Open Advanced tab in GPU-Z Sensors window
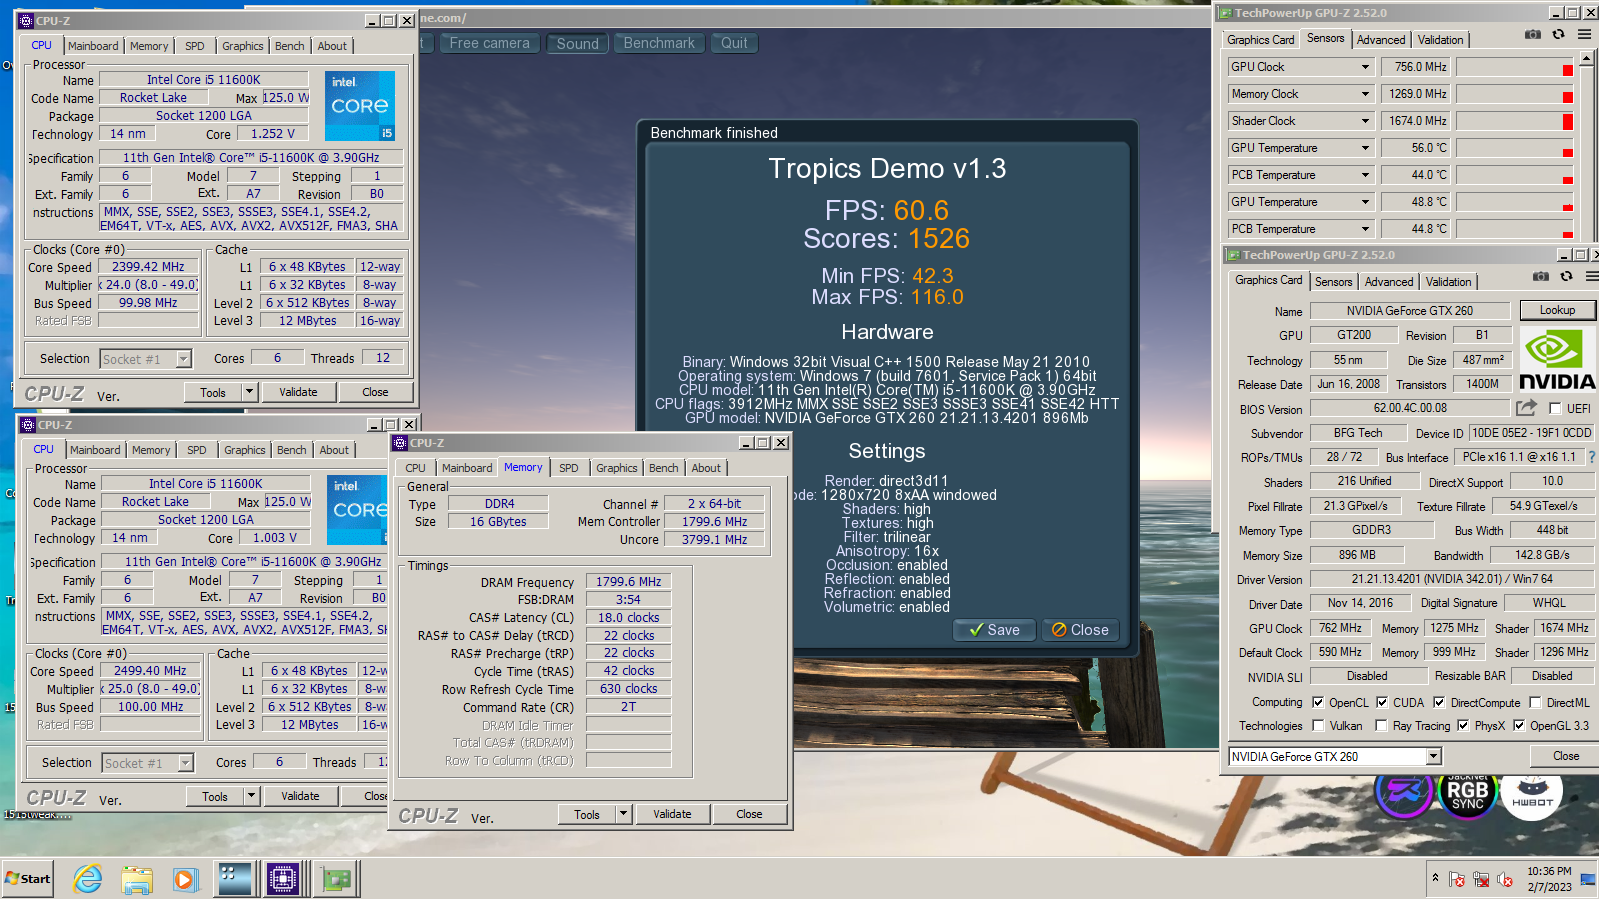1599x899 pixels. (1381, 40)
